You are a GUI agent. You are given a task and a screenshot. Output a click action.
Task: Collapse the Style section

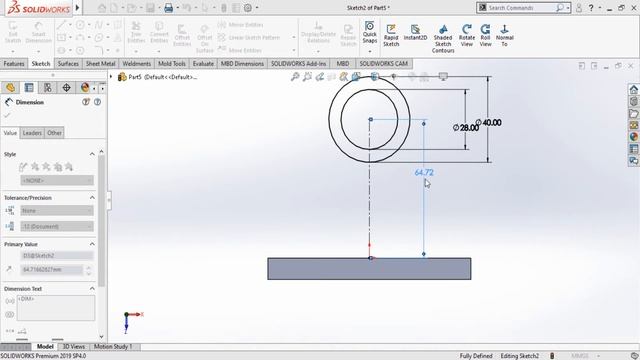[x=92, y=154]
